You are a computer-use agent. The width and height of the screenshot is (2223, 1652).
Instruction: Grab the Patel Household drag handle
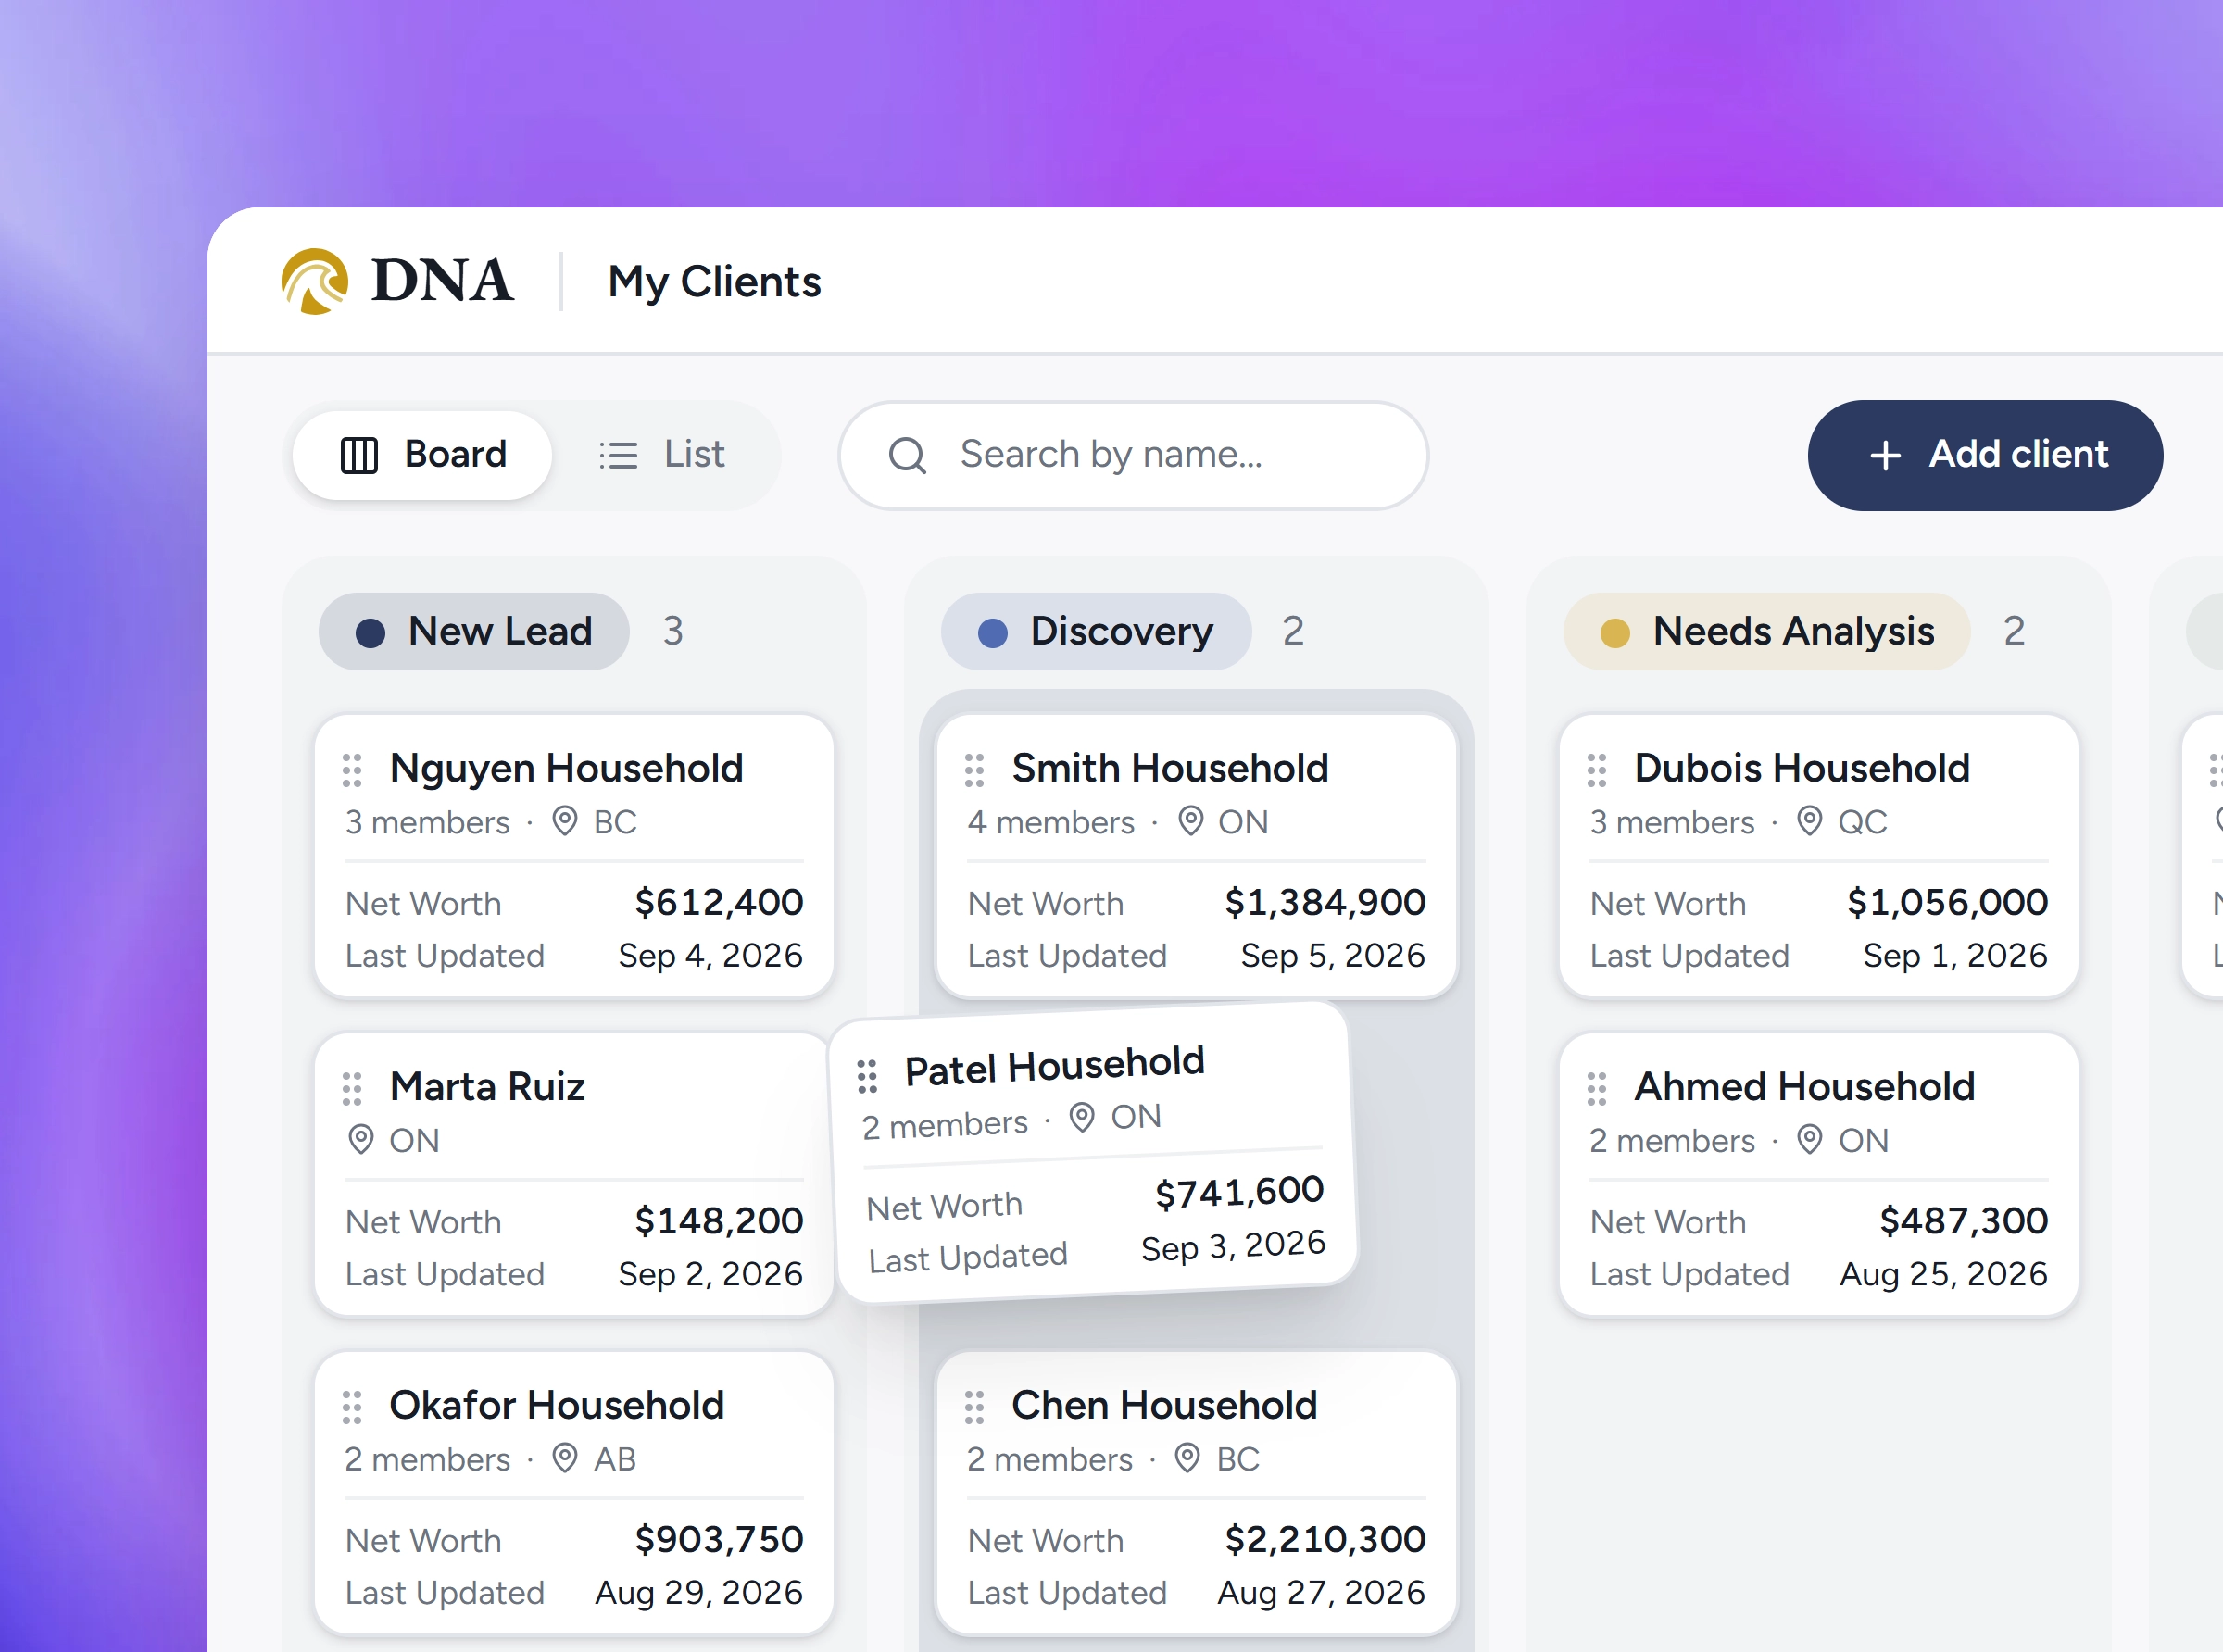867,1076
